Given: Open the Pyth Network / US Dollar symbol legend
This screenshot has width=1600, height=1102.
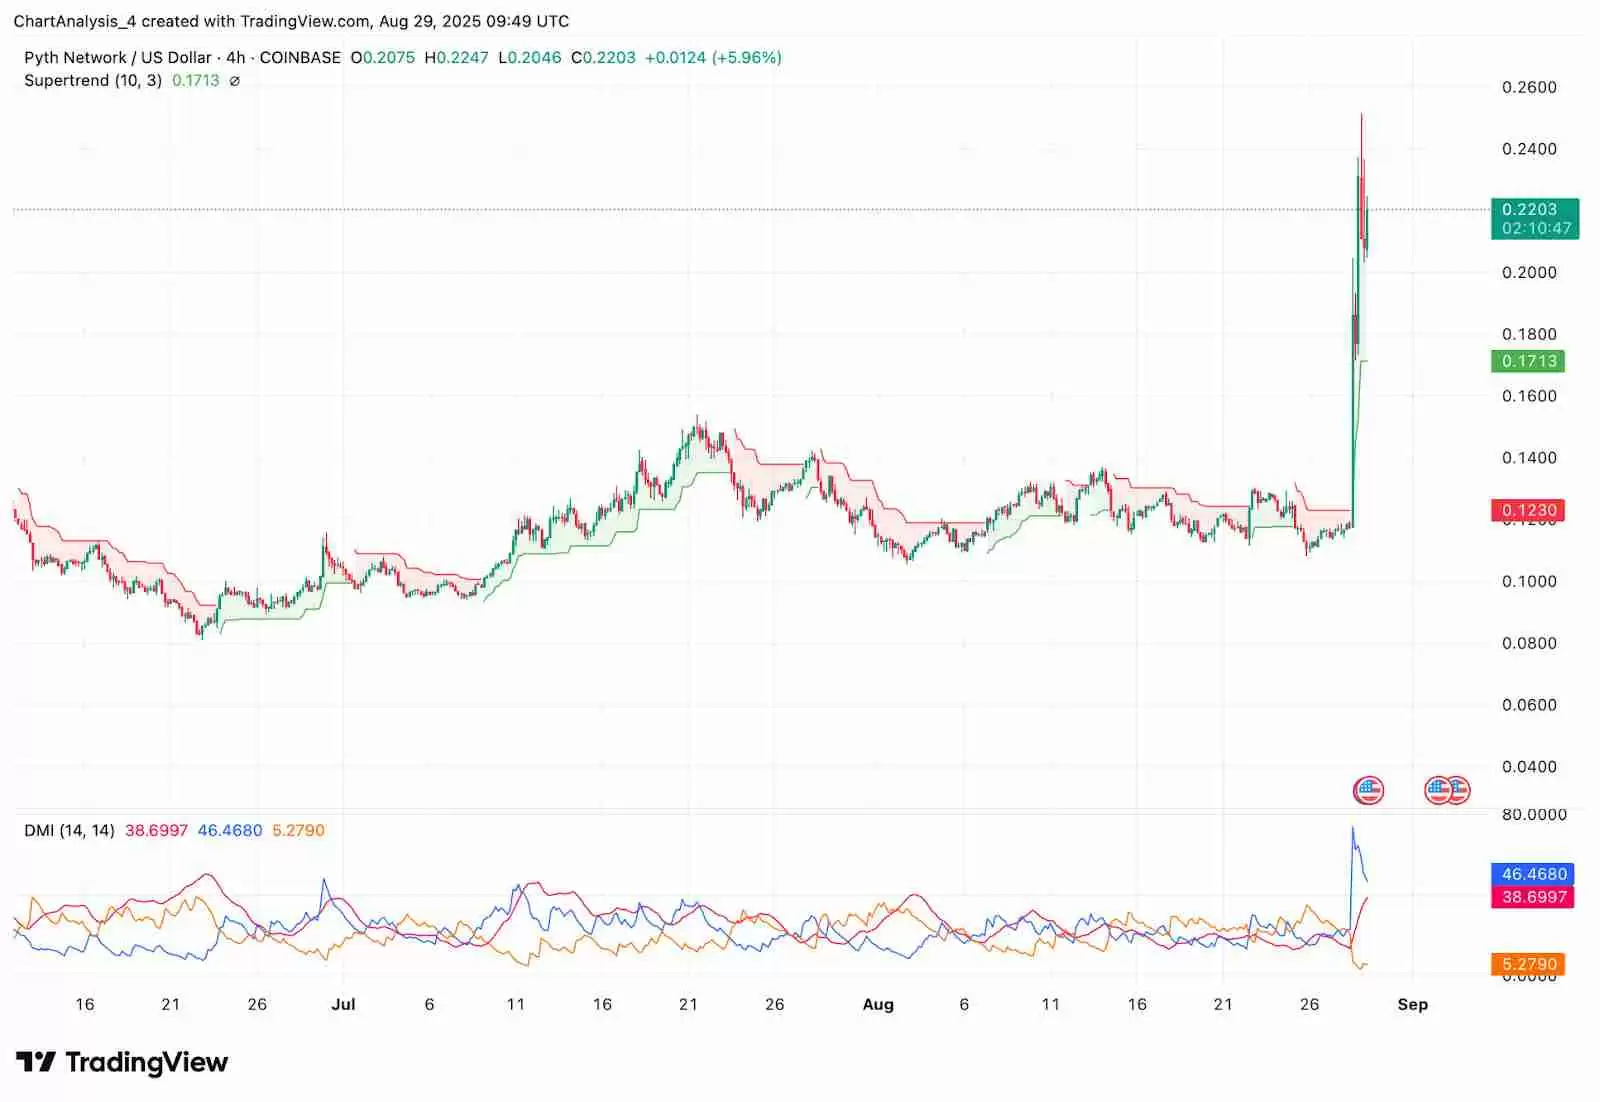Looking at the screenshot, I should point(120,57).
